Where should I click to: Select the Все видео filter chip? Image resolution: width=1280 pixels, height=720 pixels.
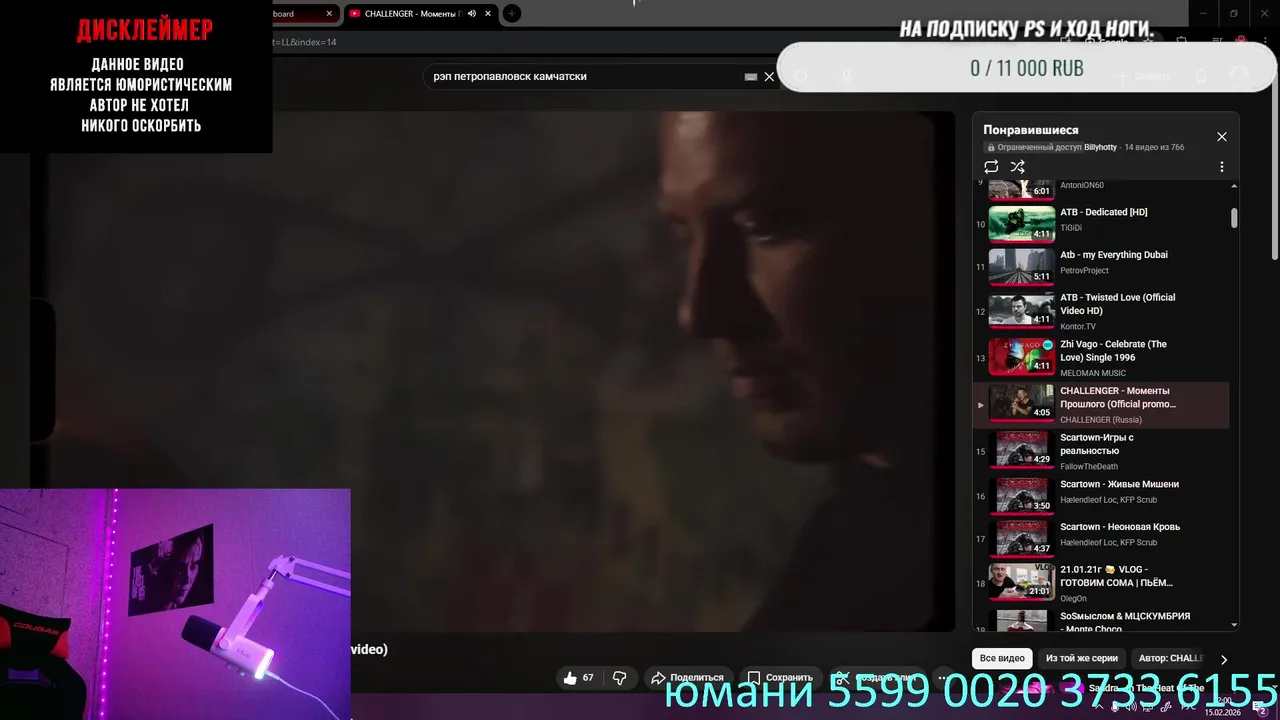(1002, 659)
